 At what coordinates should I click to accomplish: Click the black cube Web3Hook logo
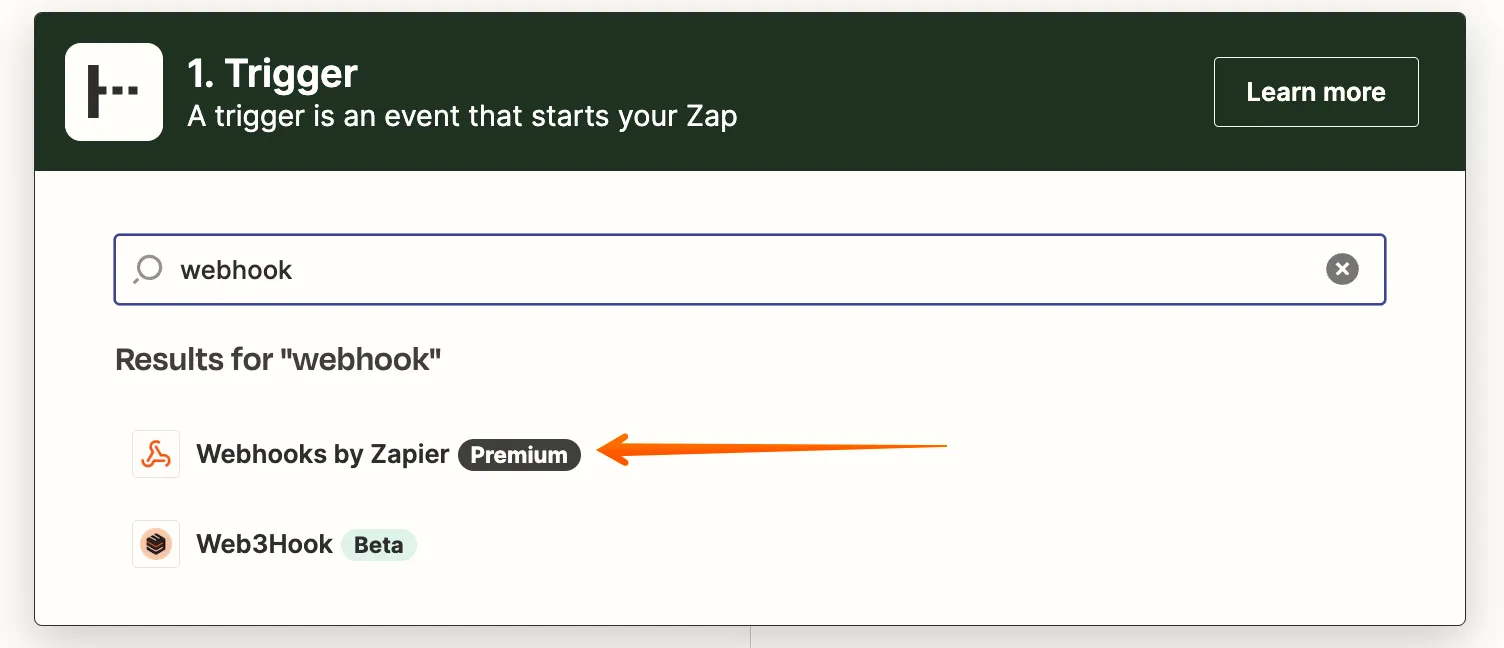(x=156, y=544)
